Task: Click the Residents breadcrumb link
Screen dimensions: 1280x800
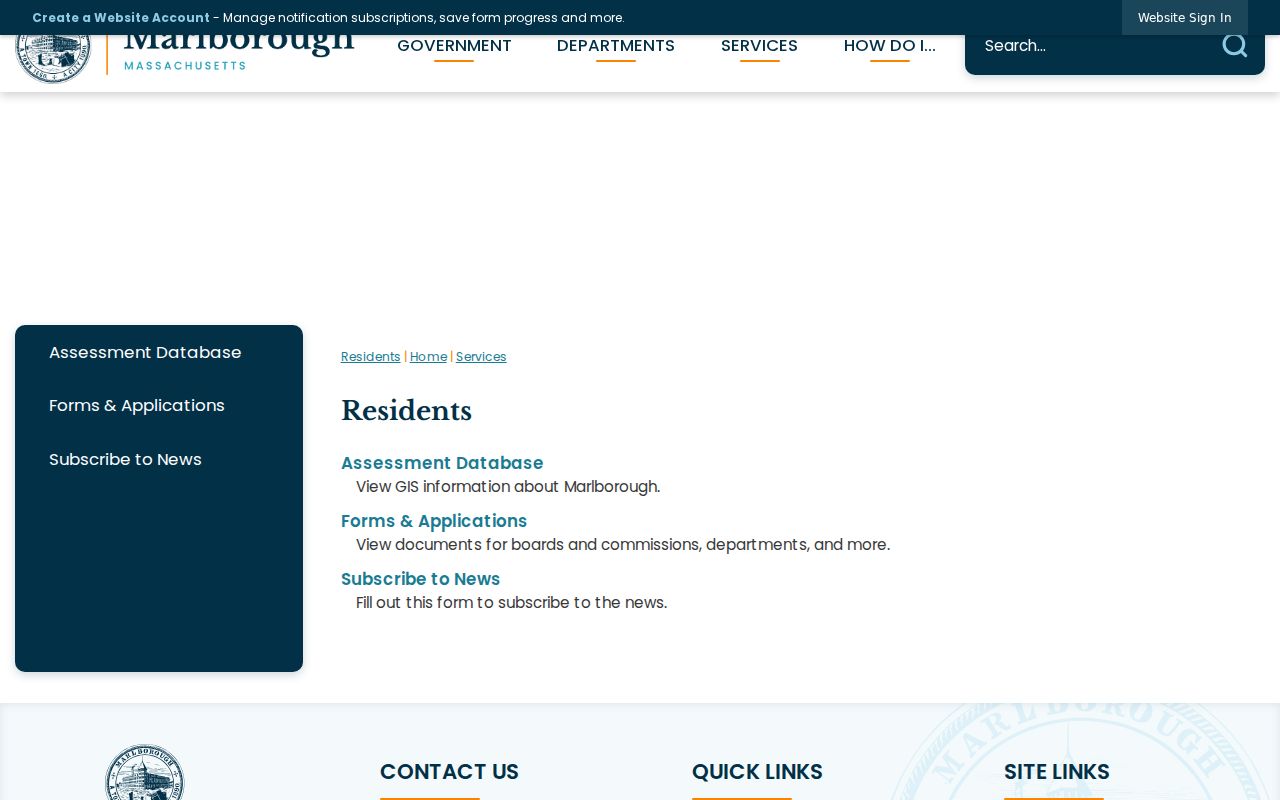Action: [371, 357]
